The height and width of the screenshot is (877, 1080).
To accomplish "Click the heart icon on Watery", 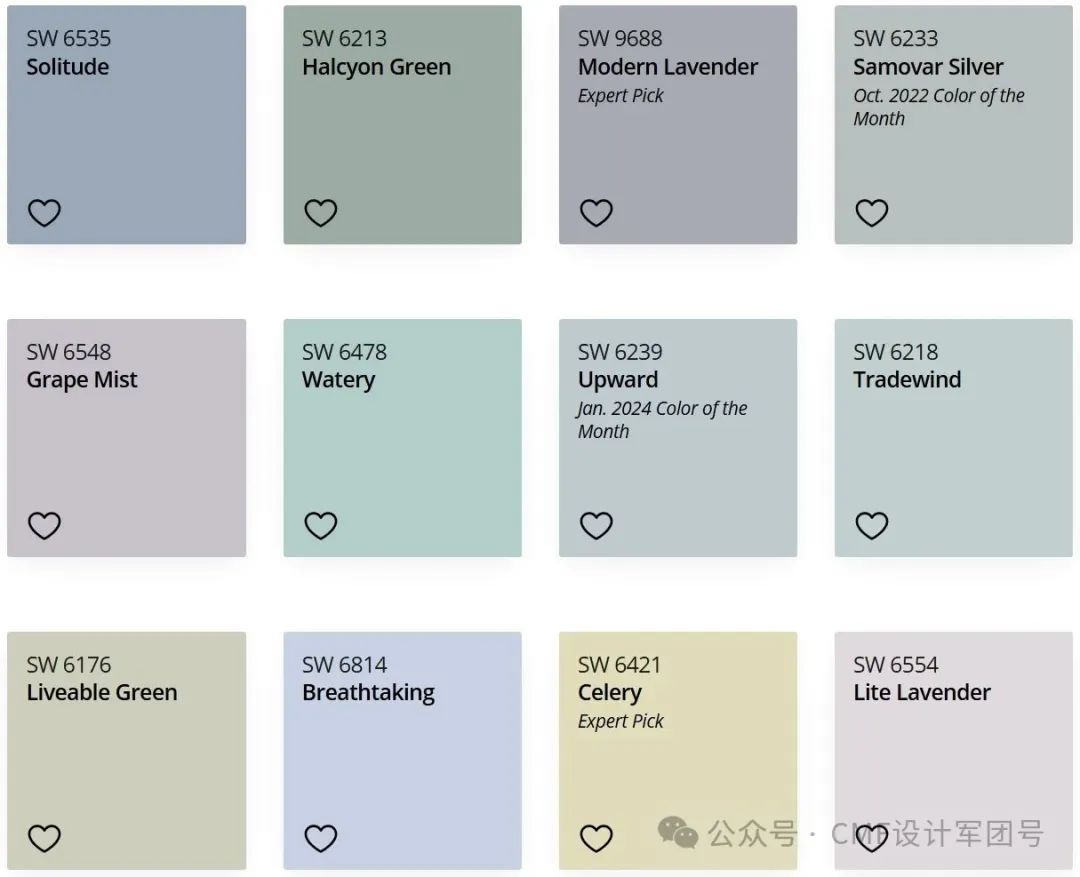I will [320, 526].
